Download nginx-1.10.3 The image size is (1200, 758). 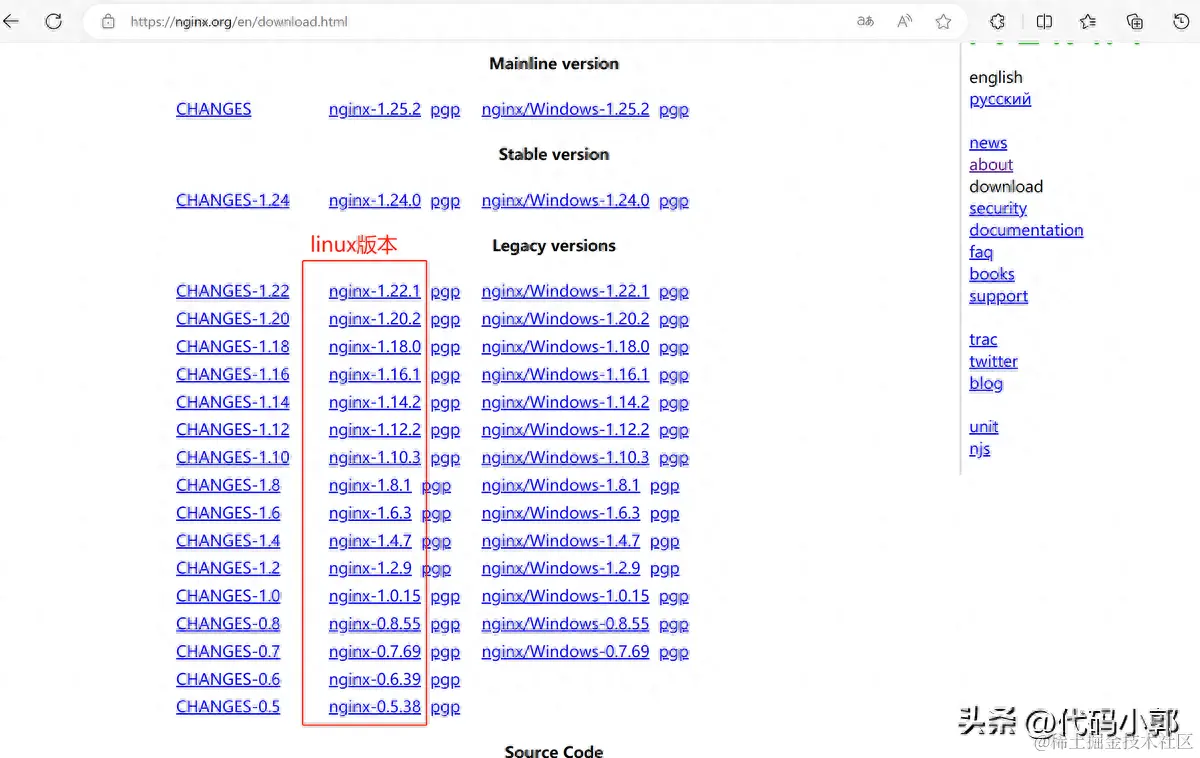[x=375, y=457]
